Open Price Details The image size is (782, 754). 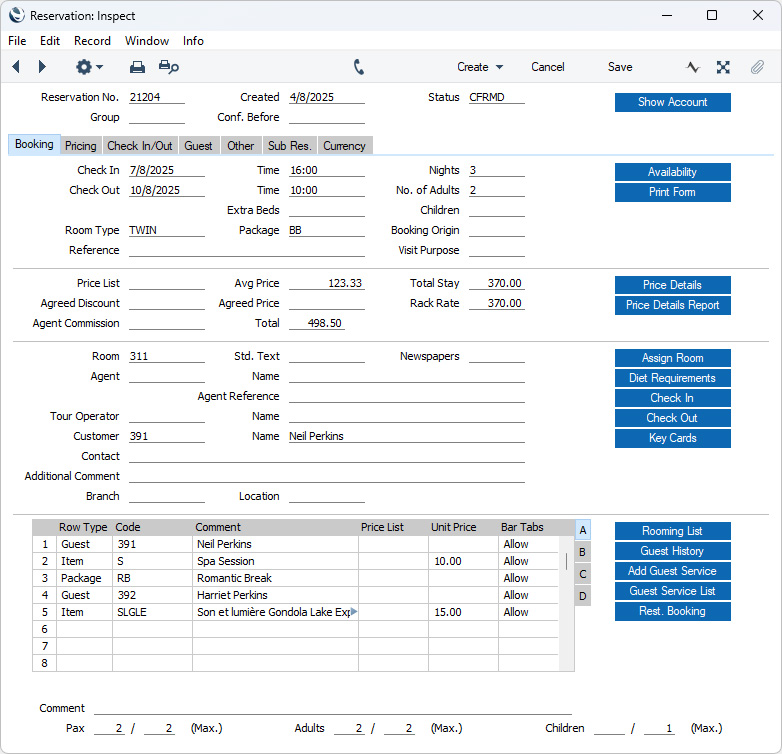672,285
